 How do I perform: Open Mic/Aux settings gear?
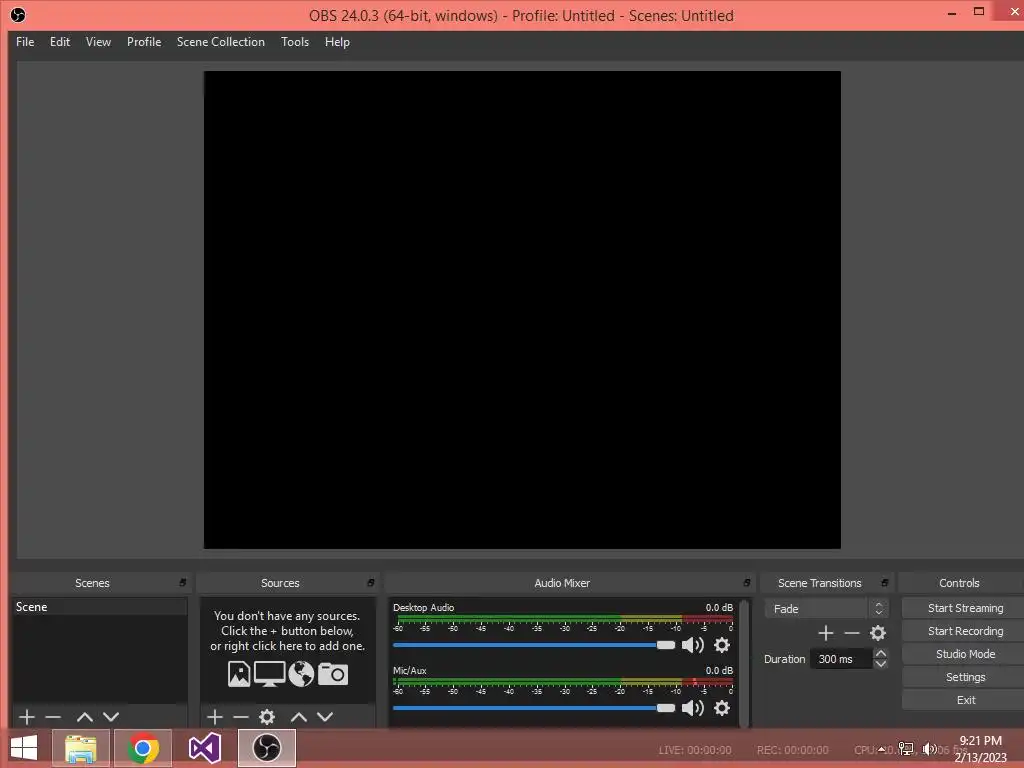point(722,708)
